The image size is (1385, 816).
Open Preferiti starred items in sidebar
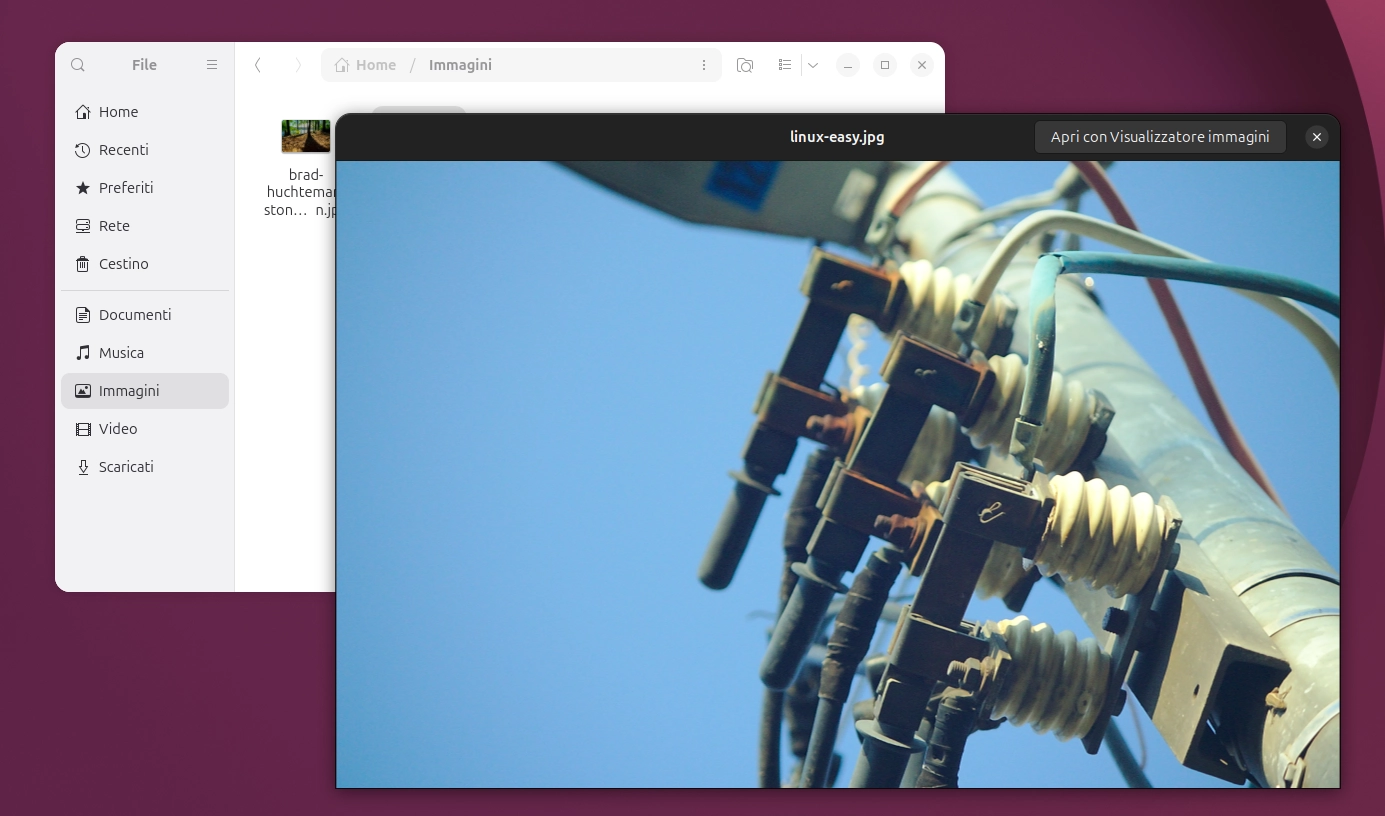[x=145, y=188]
